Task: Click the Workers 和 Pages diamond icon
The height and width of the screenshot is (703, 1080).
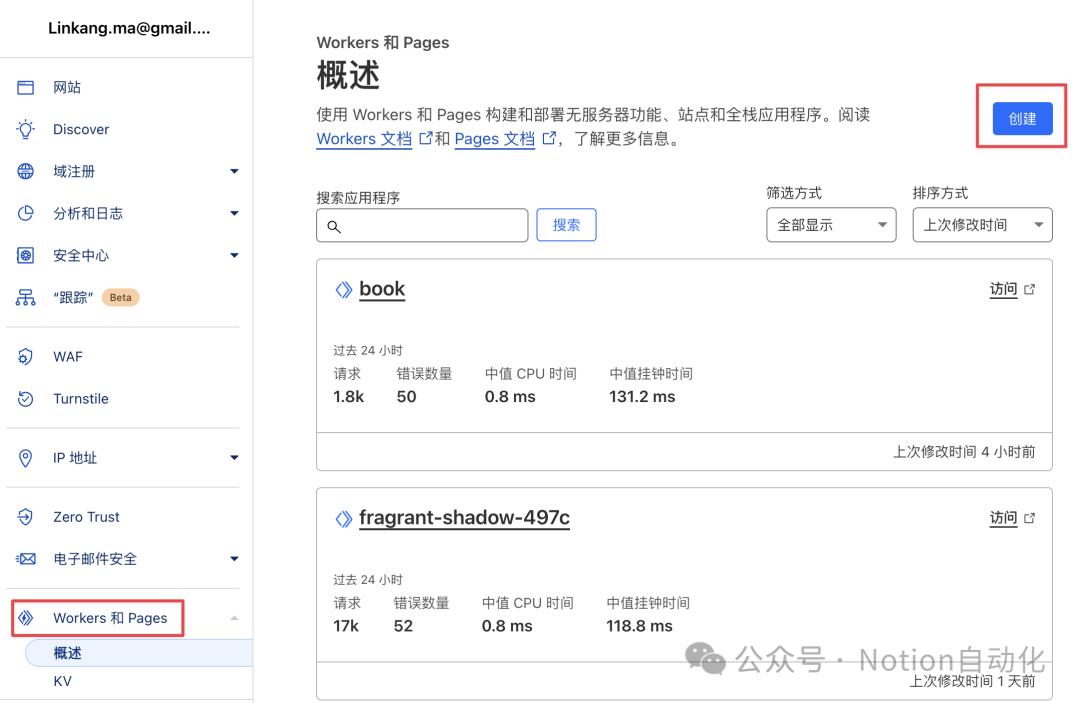Action: coord(25,618)
